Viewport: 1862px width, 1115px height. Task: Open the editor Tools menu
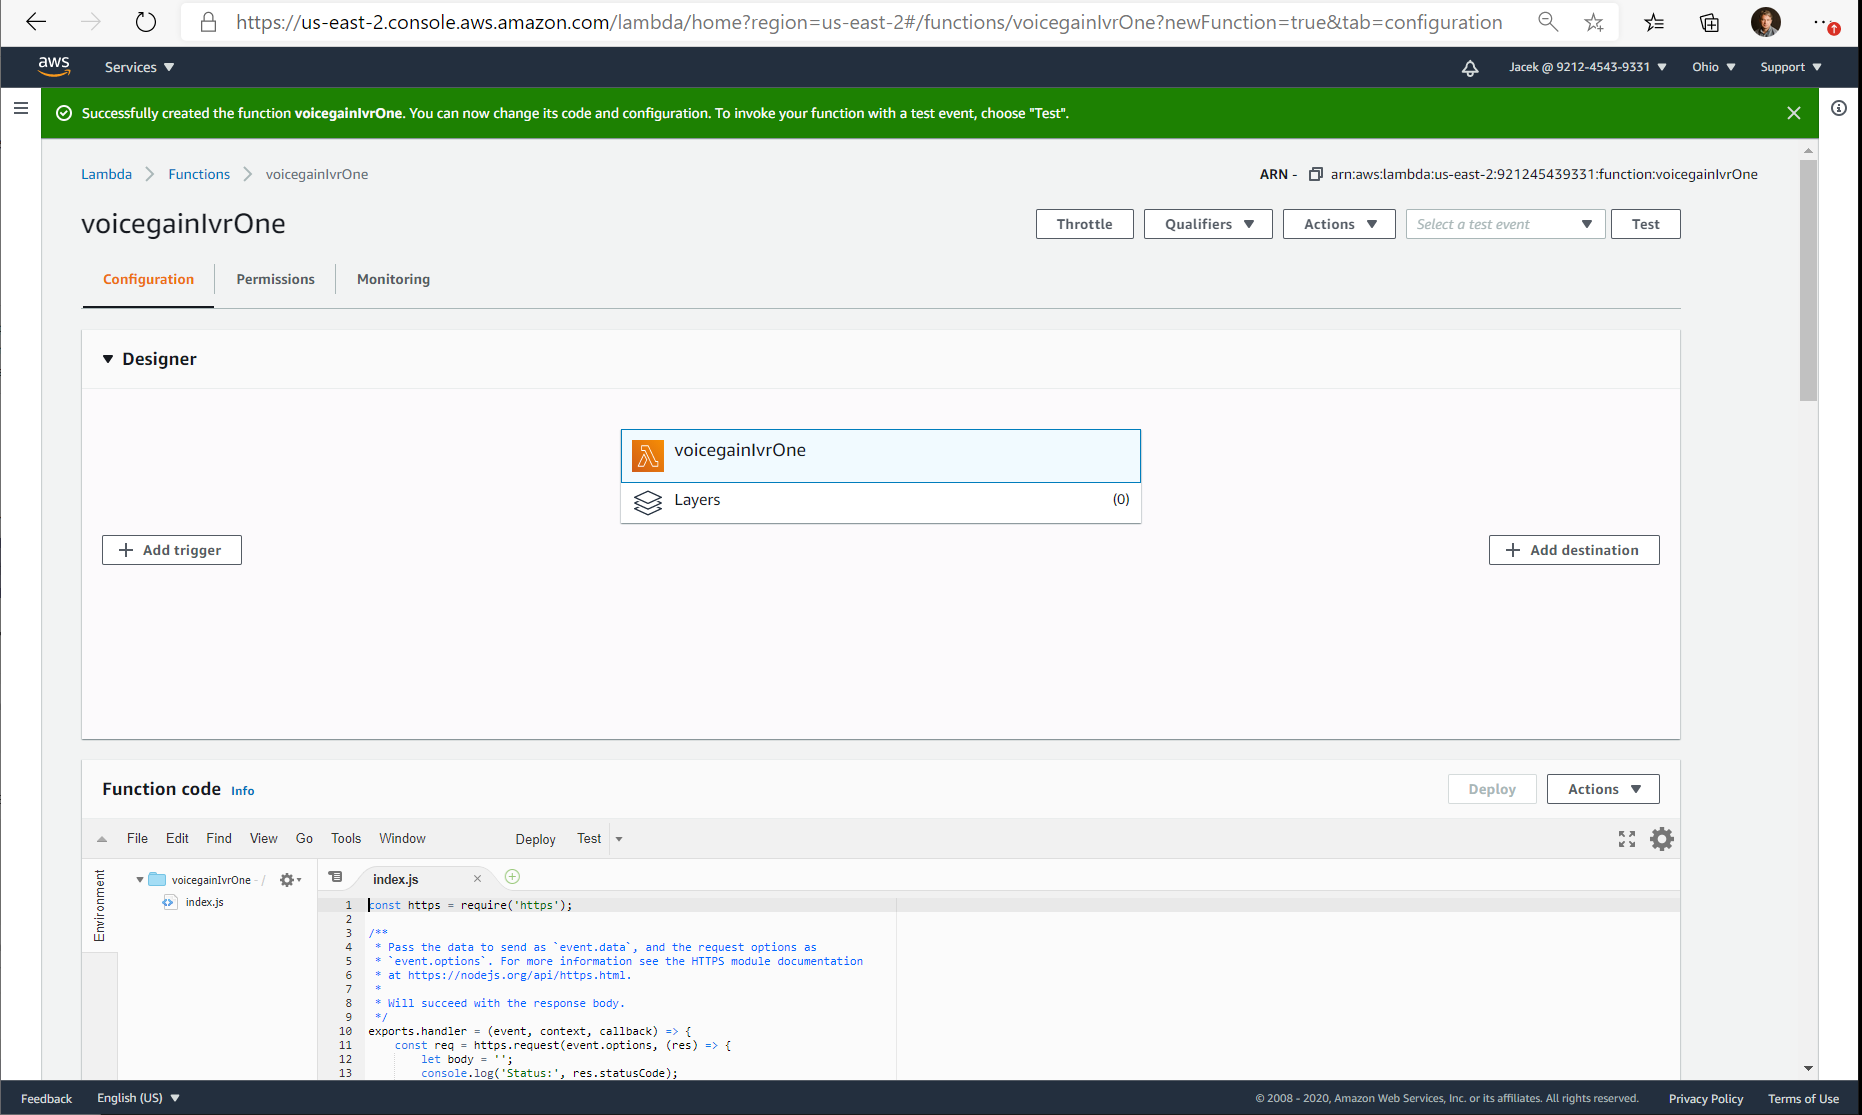coord(346,838)
